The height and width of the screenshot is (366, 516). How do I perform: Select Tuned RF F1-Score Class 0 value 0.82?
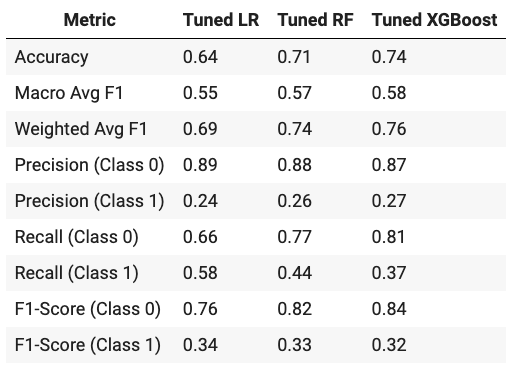(x=295, y=309)
